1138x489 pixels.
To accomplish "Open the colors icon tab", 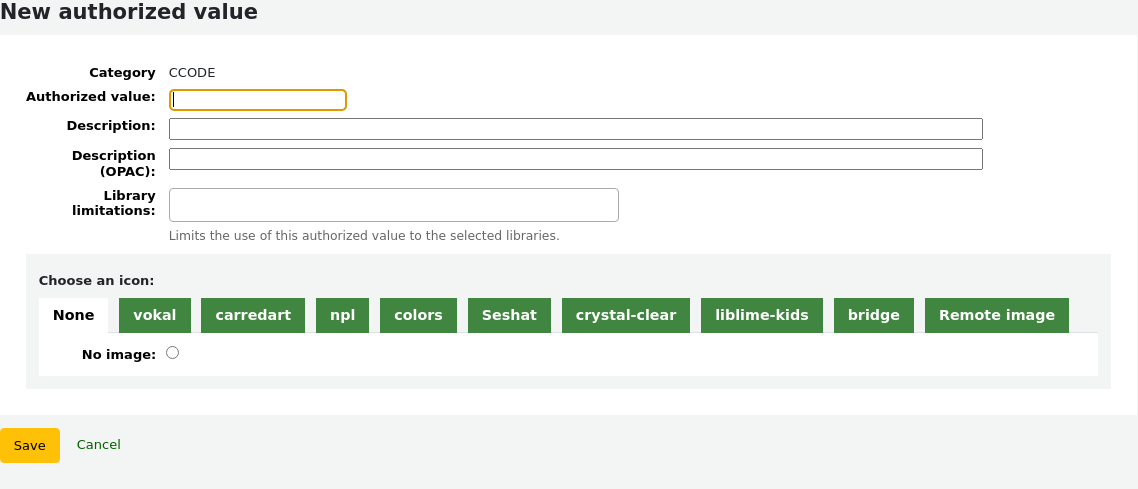I will point(418,315).
